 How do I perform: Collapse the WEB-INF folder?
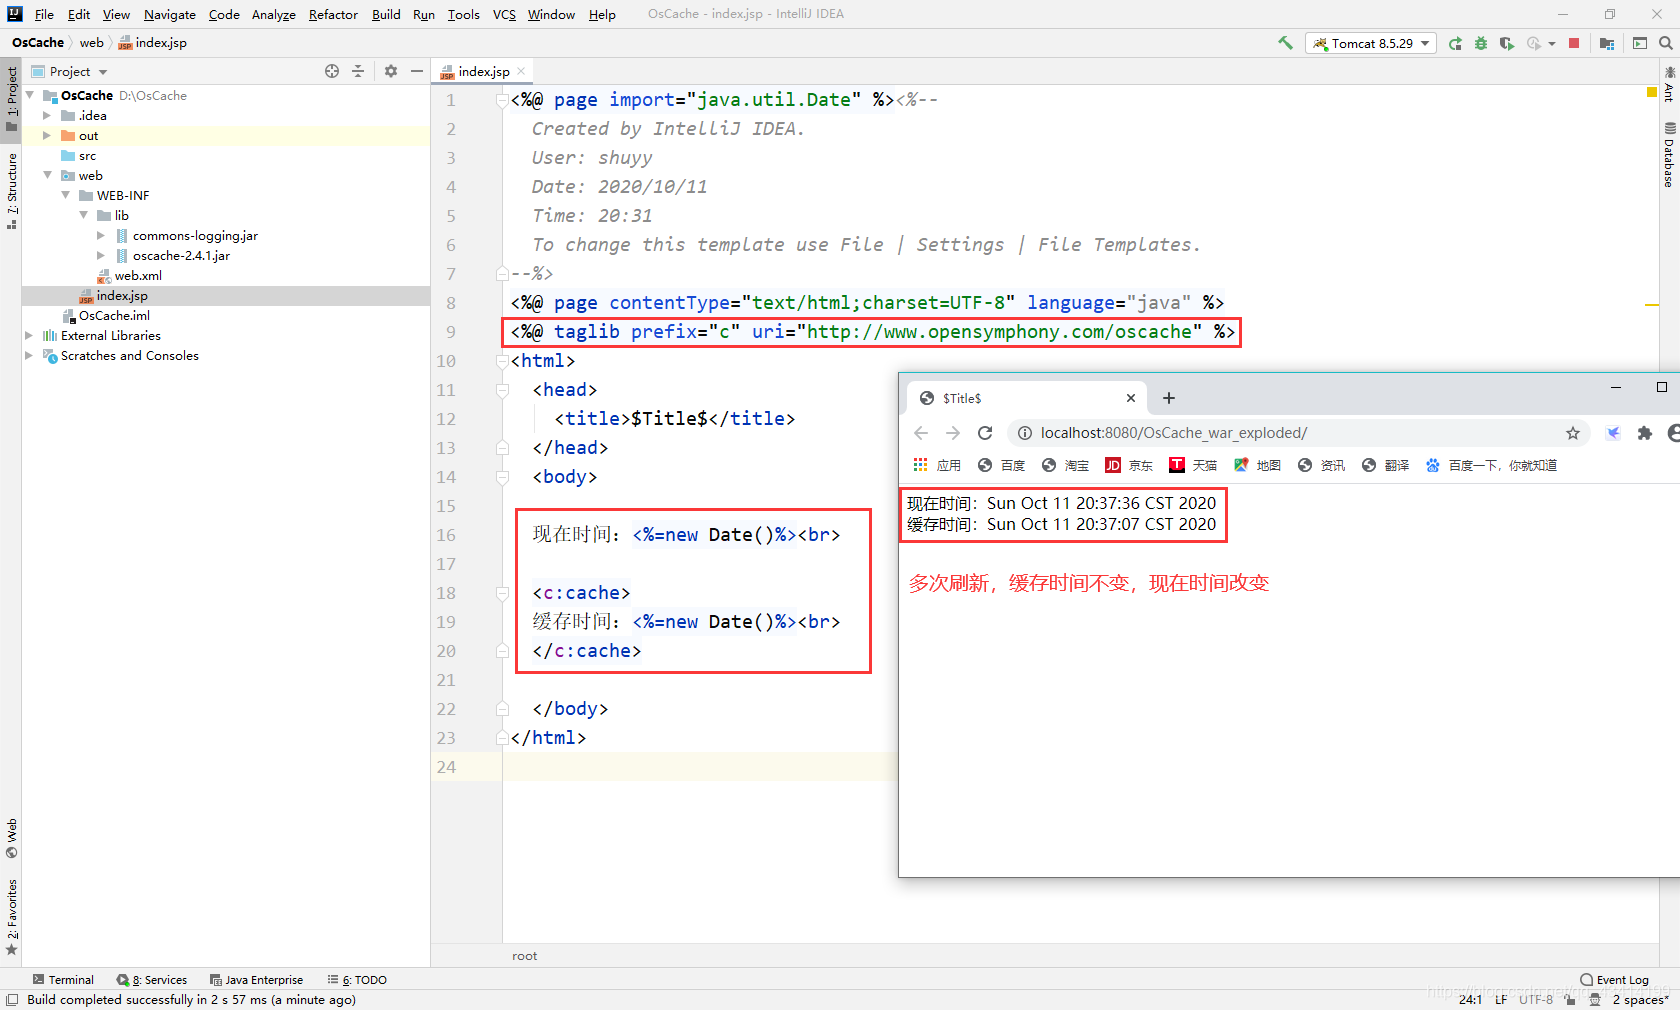coord(65,195)
